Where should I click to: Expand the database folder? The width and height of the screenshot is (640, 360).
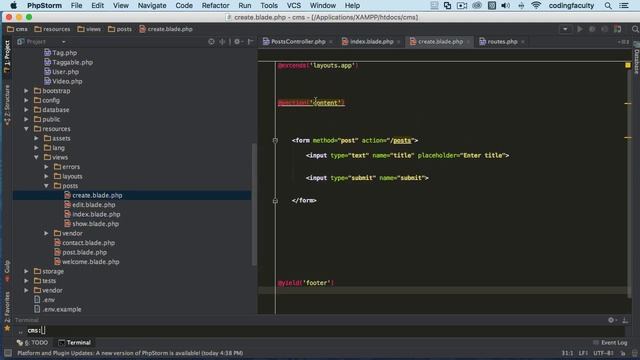click(x=26, y=110)
